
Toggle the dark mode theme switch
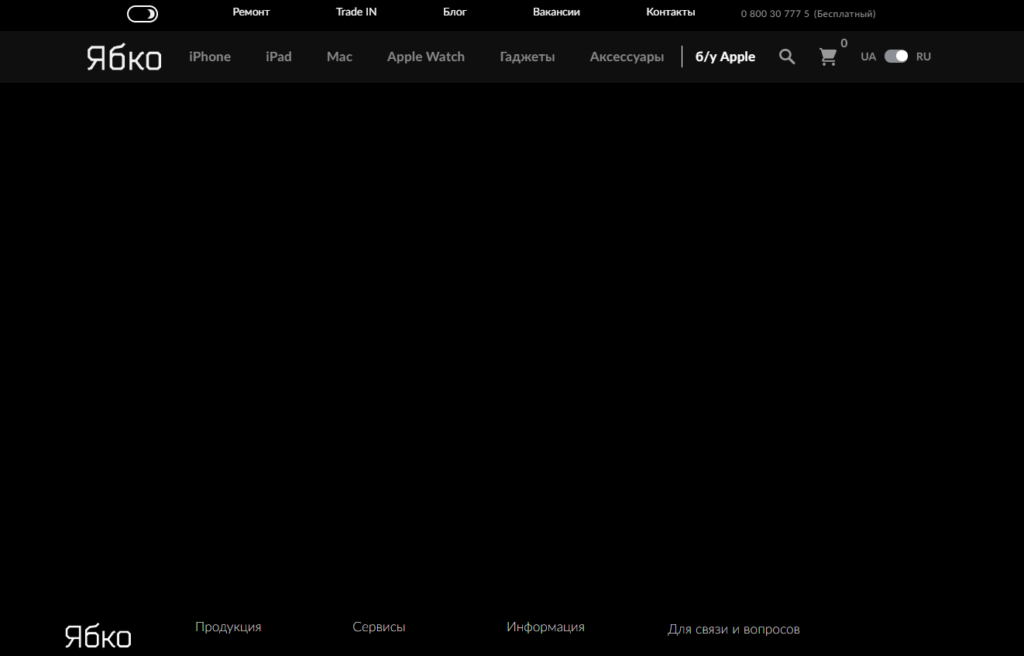pyautogui.click(x=142, y=14)
